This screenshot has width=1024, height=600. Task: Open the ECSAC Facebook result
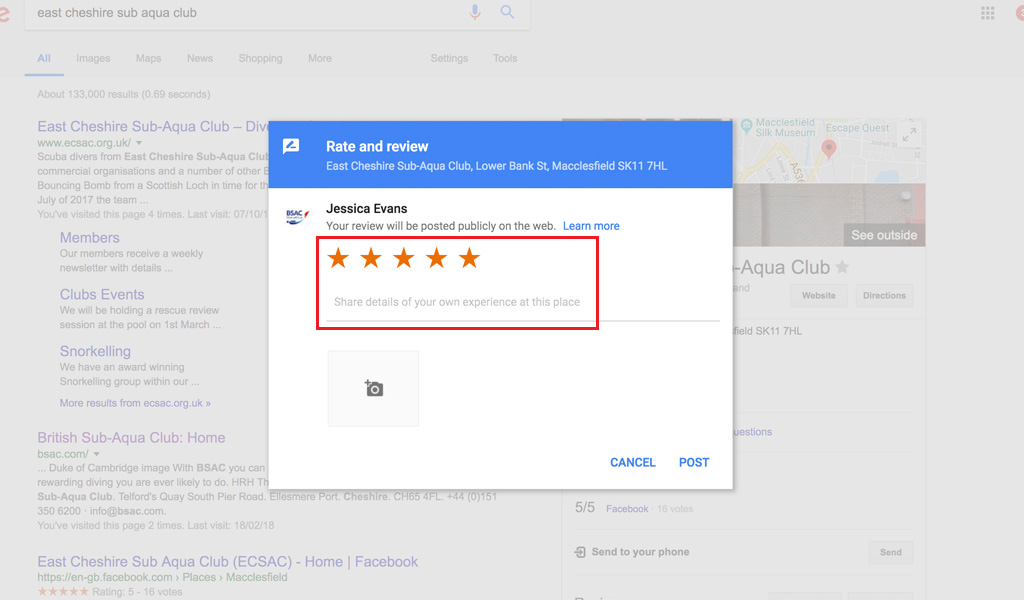coord(227,561)
